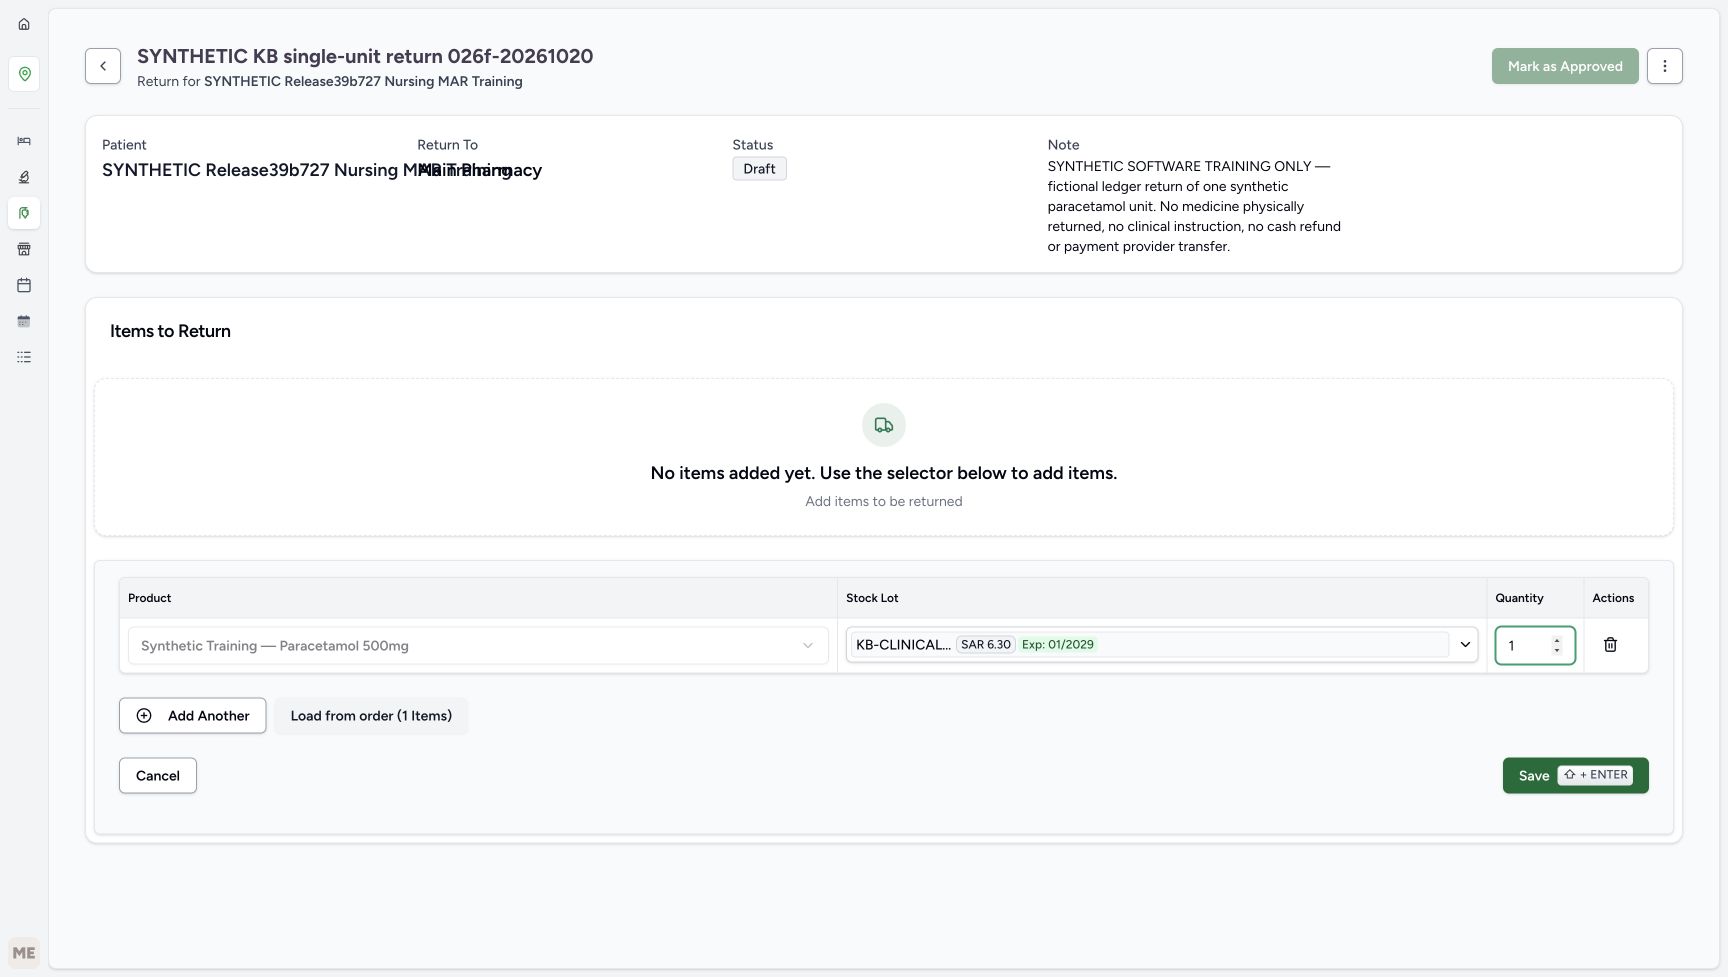Click Add Another item button
Viewport: 1728px width, 977px height.
[192, 716]
